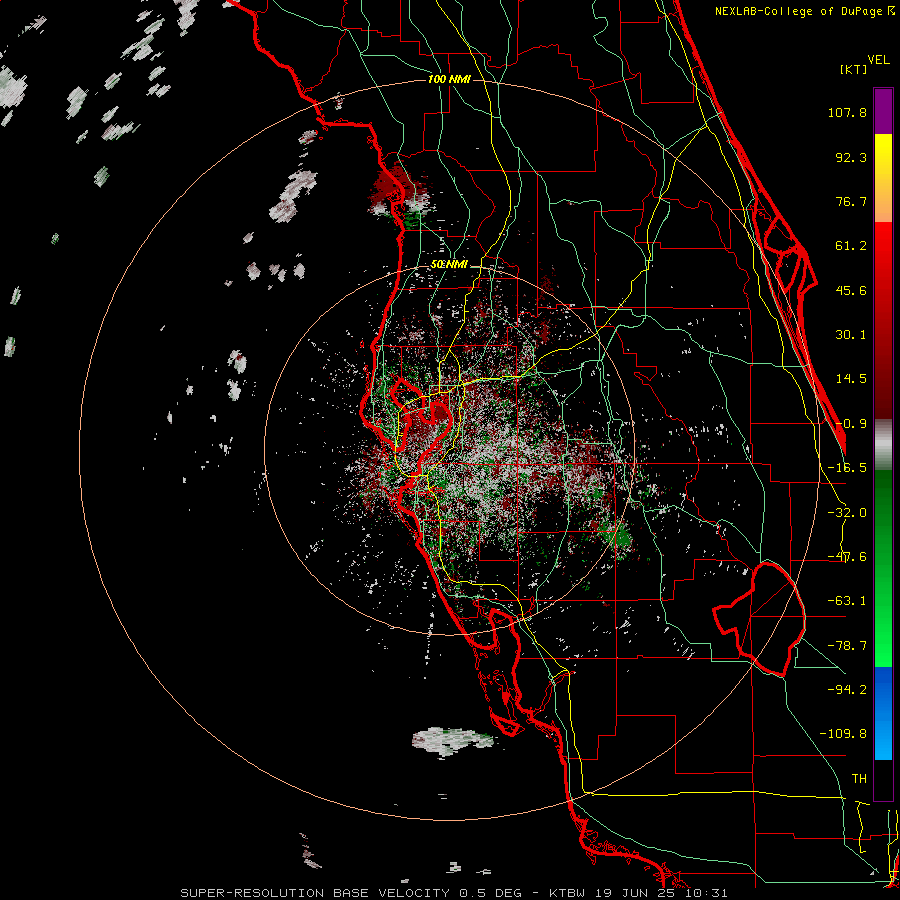900x900 pixels.
Task: Select the 76.7 velocity scale value
Action: tap(851, 201)
